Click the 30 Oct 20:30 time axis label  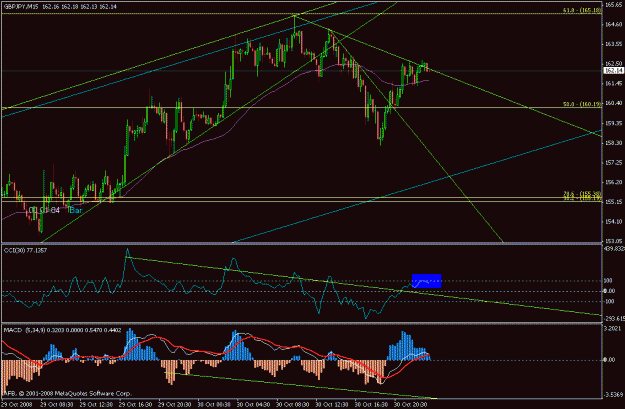pos(411,405)
